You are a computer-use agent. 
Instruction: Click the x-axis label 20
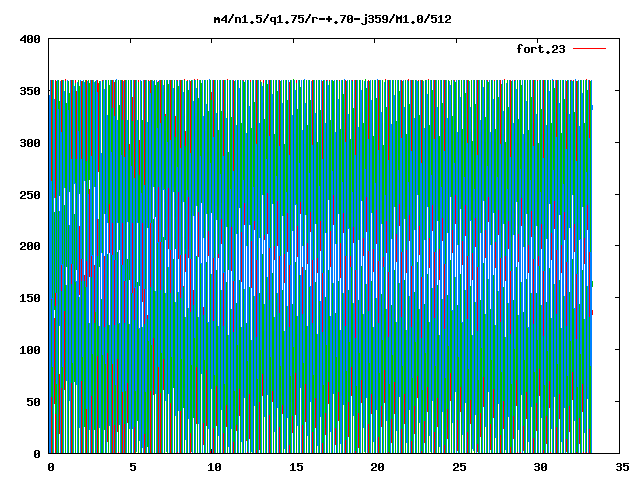tap(378, 467)
